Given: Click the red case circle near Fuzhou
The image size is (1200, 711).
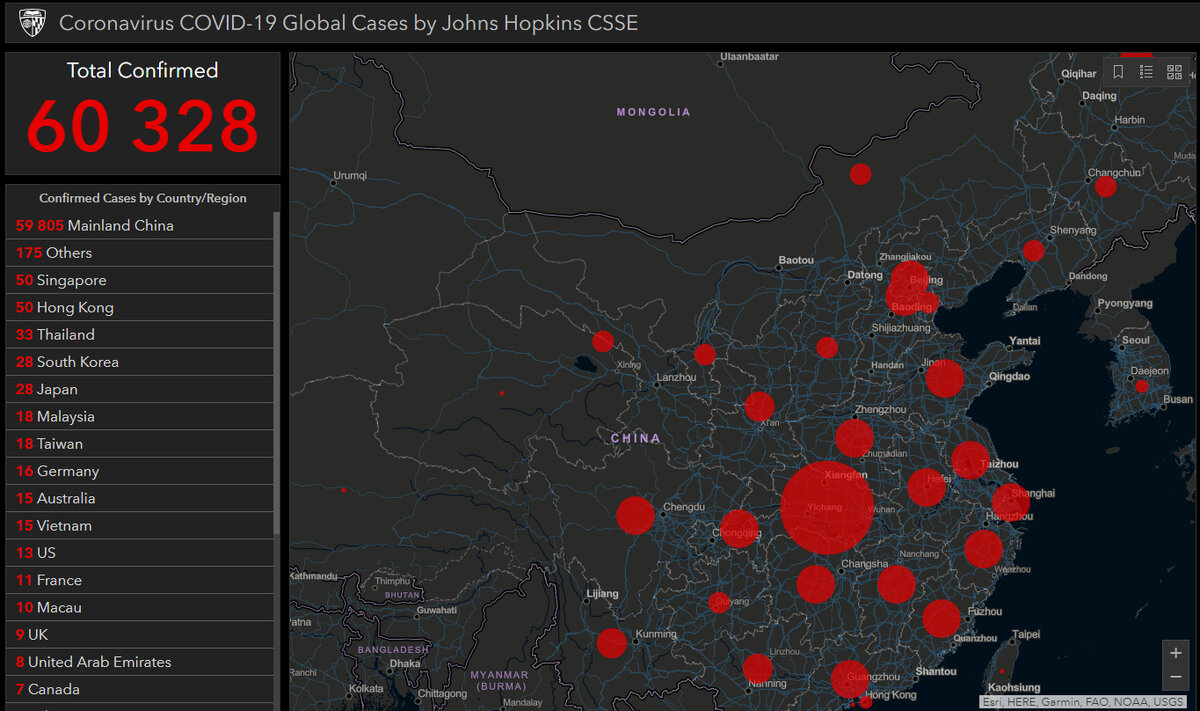Looking at the screenshot, I should 941,619.
